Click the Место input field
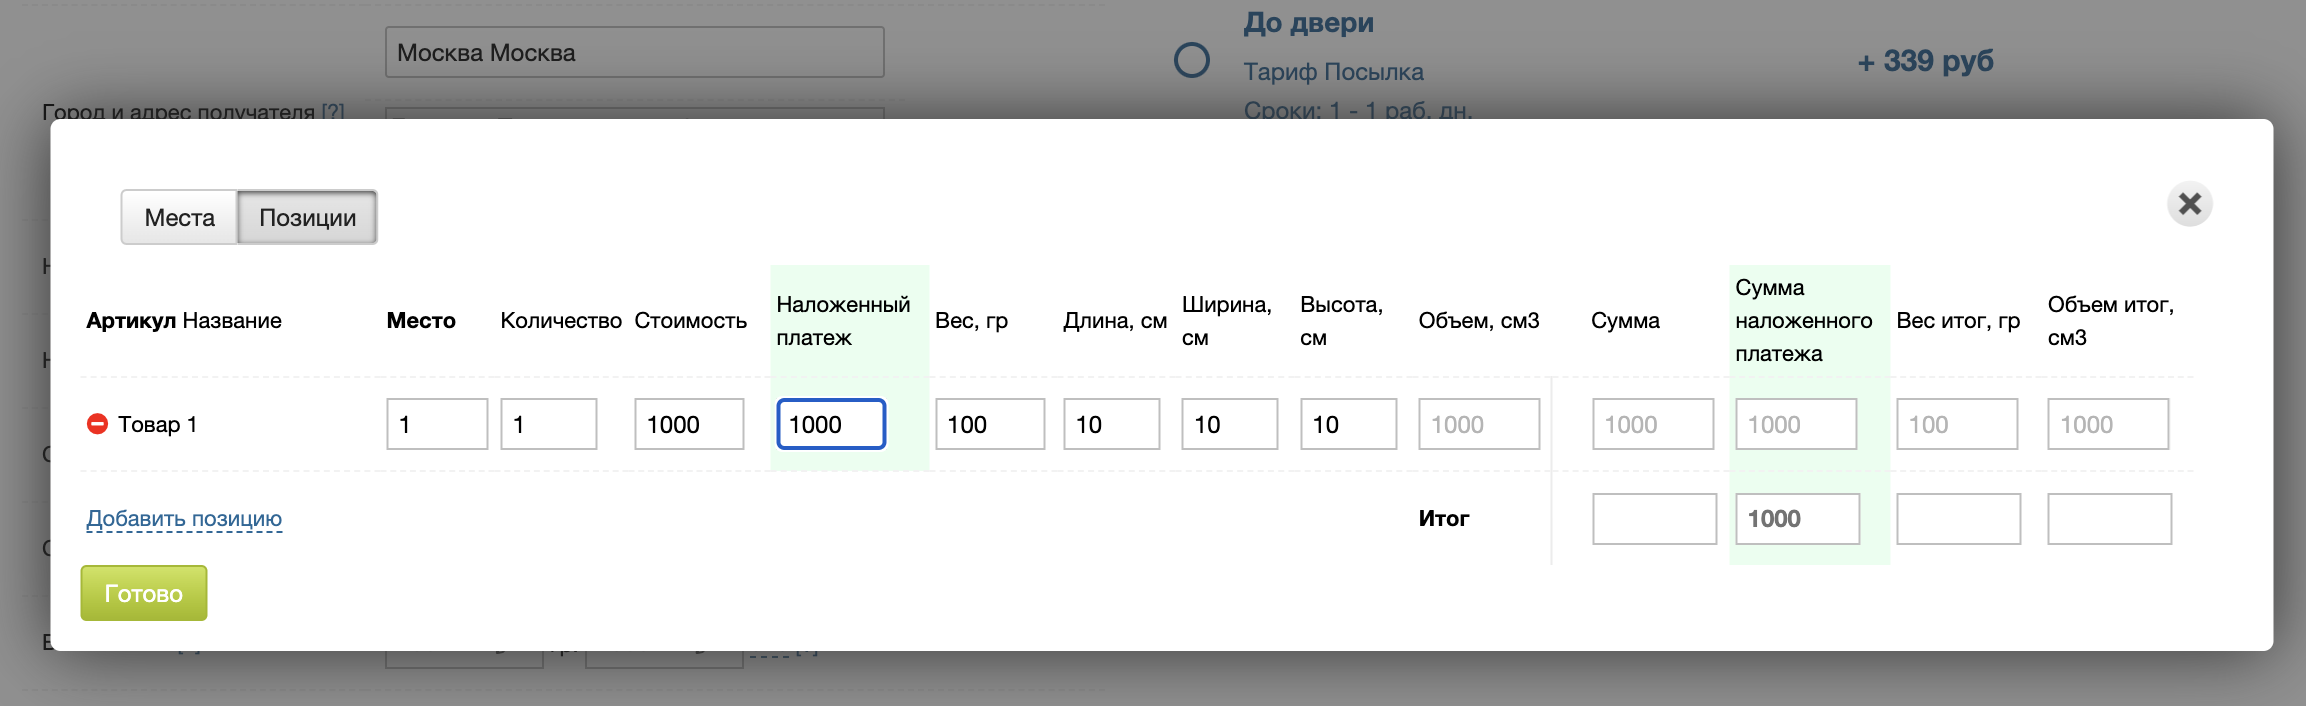 click(437, 424)
